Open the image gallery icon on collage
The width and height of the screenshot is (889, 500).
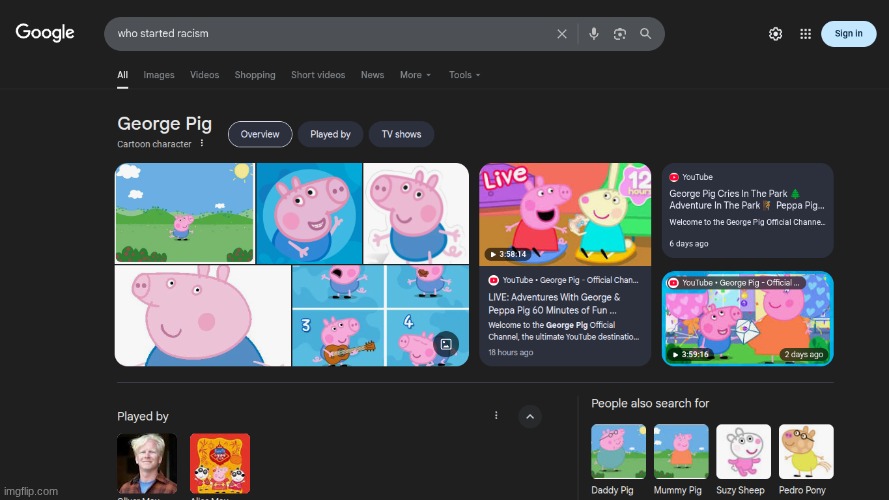pos(446,344)
